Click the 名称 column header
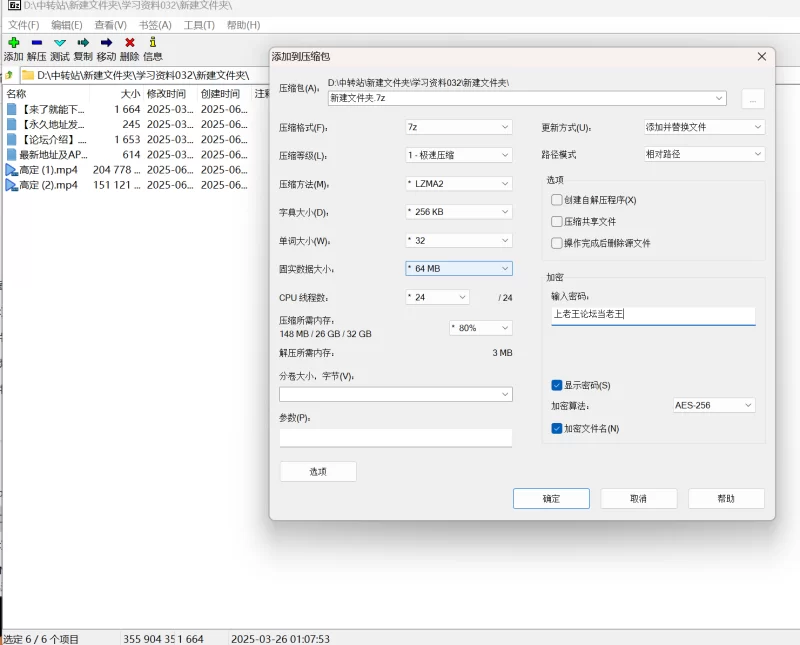Screen dimensions: 800x645 pos(47,94)
